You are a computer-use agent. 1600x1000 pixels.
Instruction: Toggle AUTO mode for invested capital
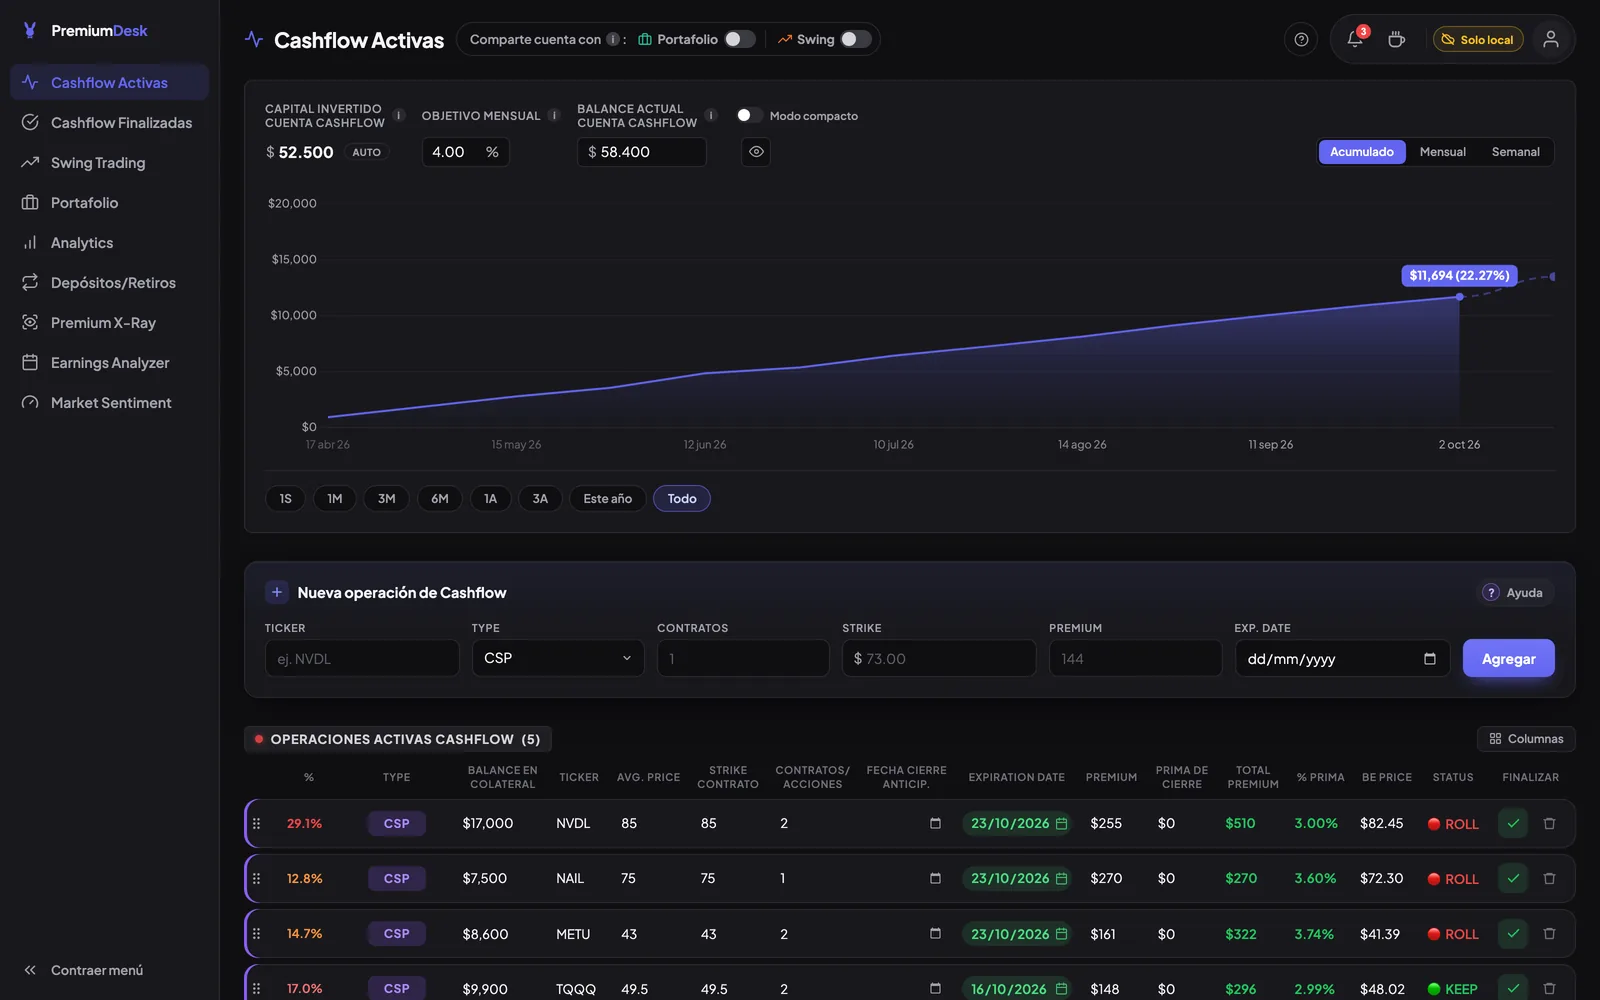click(366, 152)
